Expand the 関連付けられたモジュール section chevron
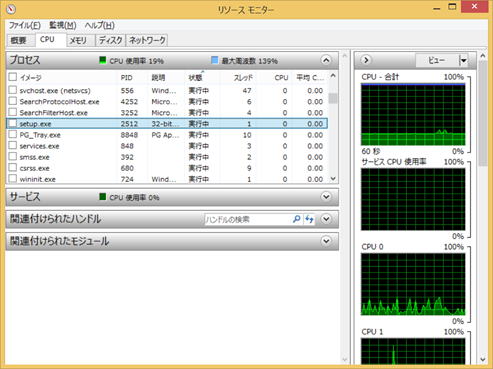493x369 pixels. 326,241
